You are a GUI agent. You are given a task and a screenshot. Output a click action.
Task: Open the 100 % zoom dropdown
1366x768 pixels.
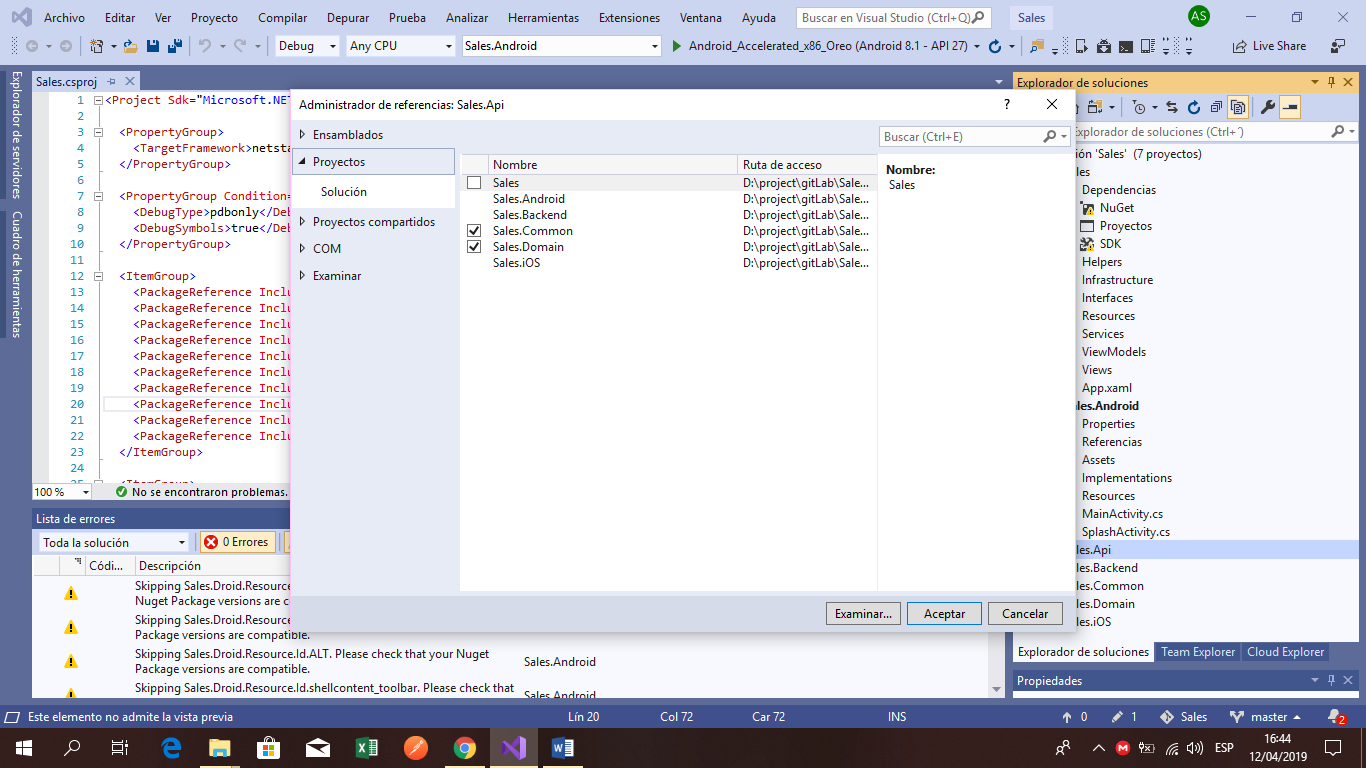[62, 492]
